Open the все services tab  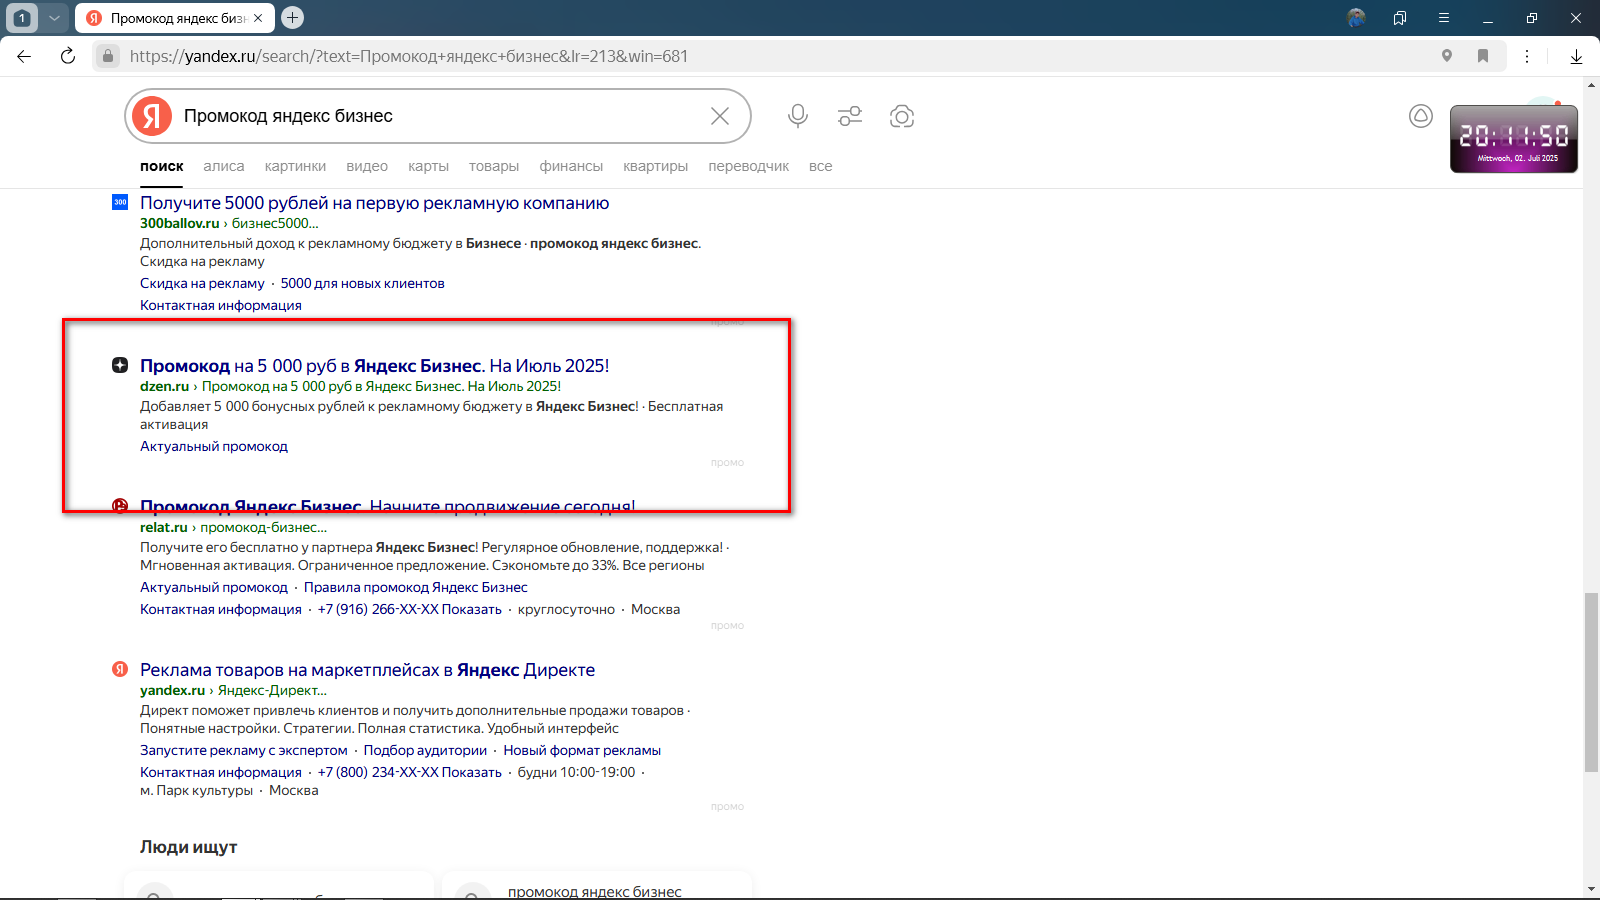[x=821, y=166]
